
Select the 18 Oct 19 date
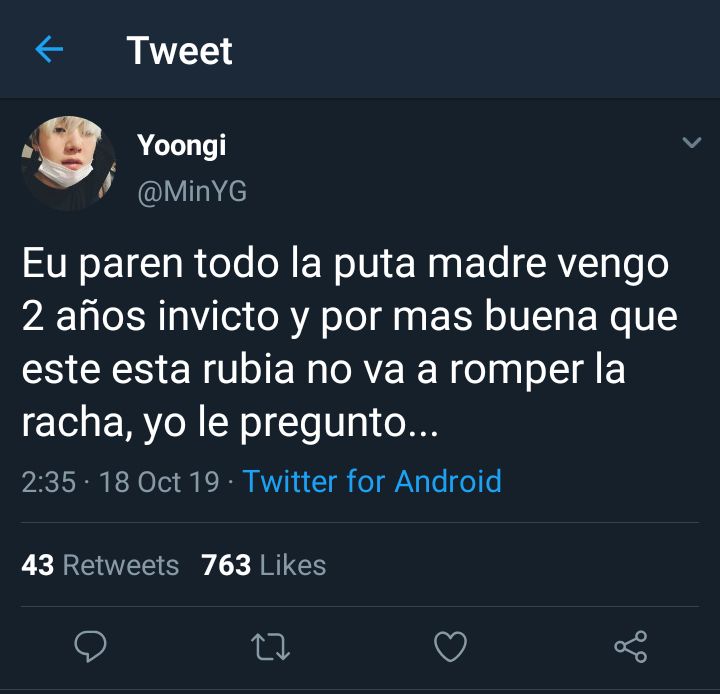[159, 482]
